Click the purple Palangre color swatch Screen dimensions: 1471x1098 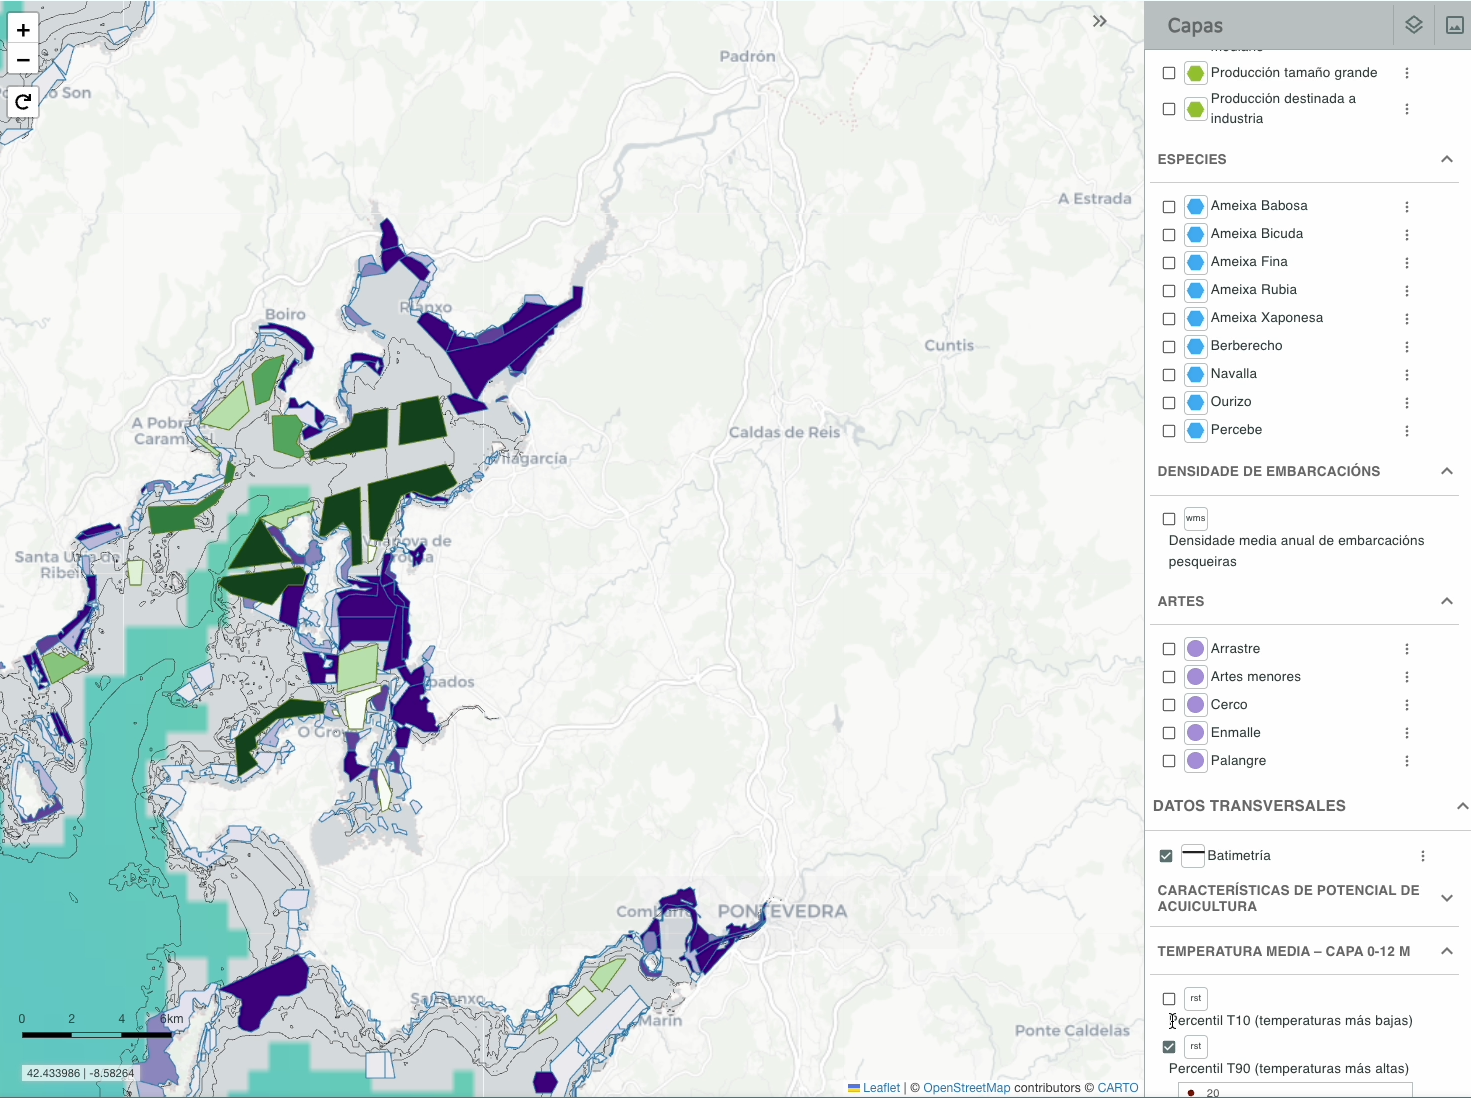(x=1195, y=761)
